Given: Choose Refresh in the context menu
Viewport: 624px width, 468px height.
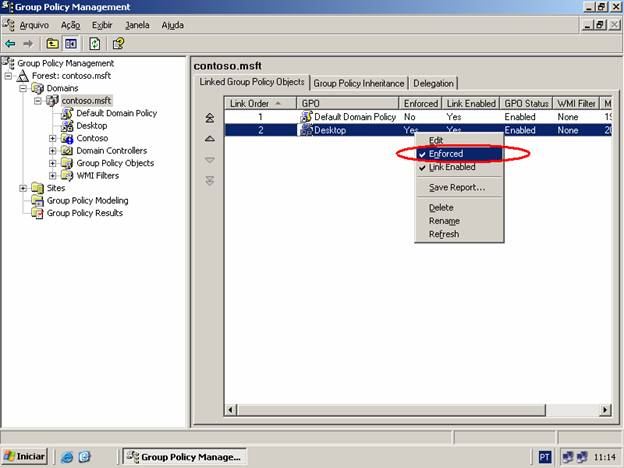Looking at the screenshot, I should (458, 234).
